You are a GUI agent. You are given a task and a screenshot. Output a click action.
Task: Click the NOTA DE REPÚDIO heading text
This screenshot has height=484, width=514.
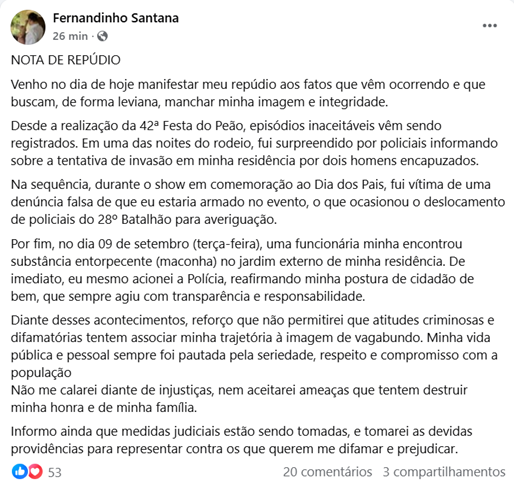tap(66, 60)
